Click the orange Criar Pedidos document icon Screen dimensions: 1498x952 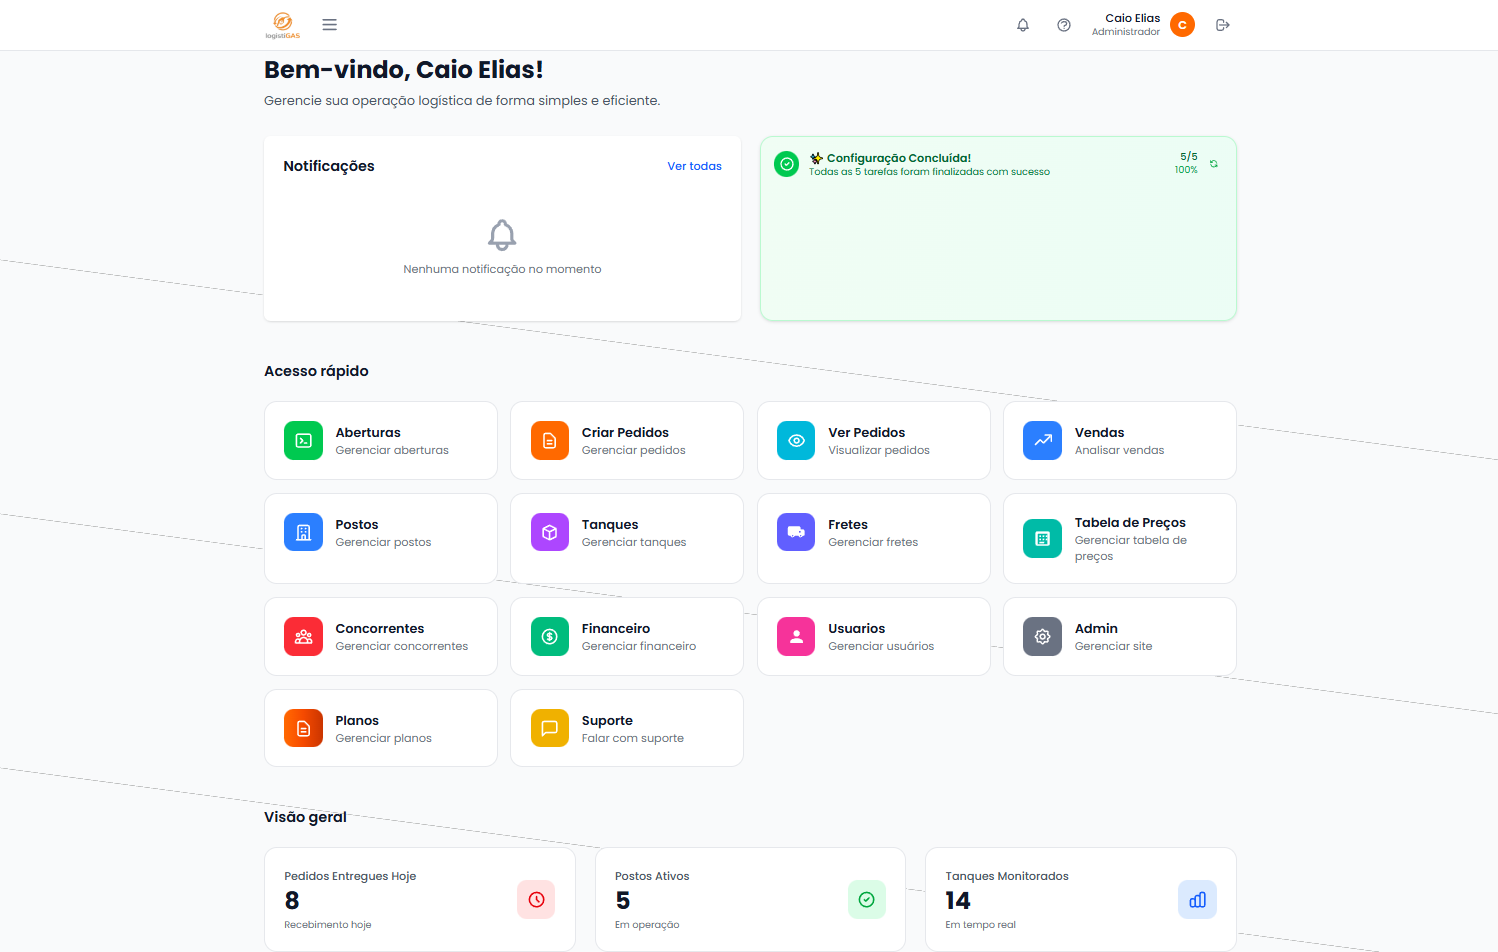click(549, 441)
